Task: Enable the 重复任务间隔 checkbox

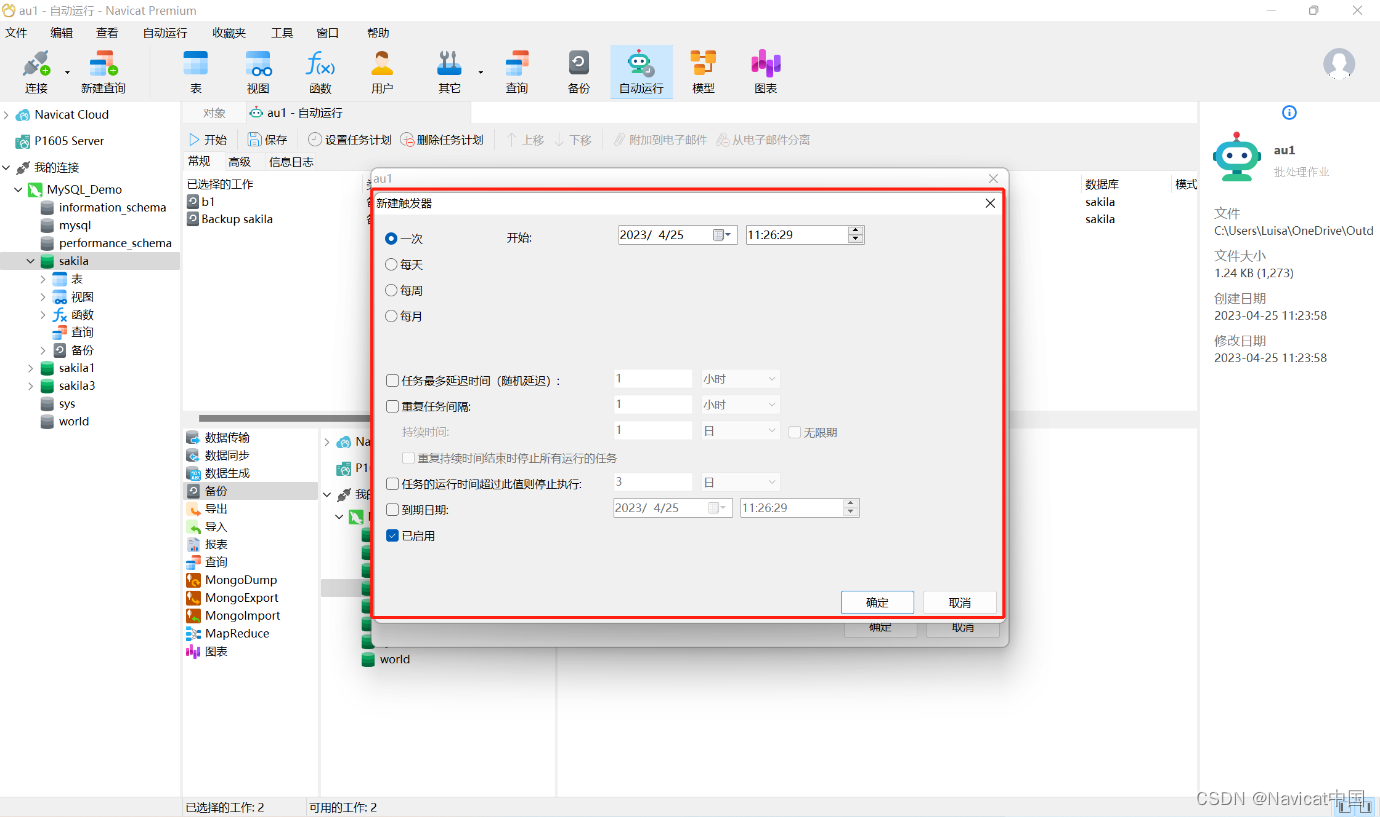Action: 393,407
